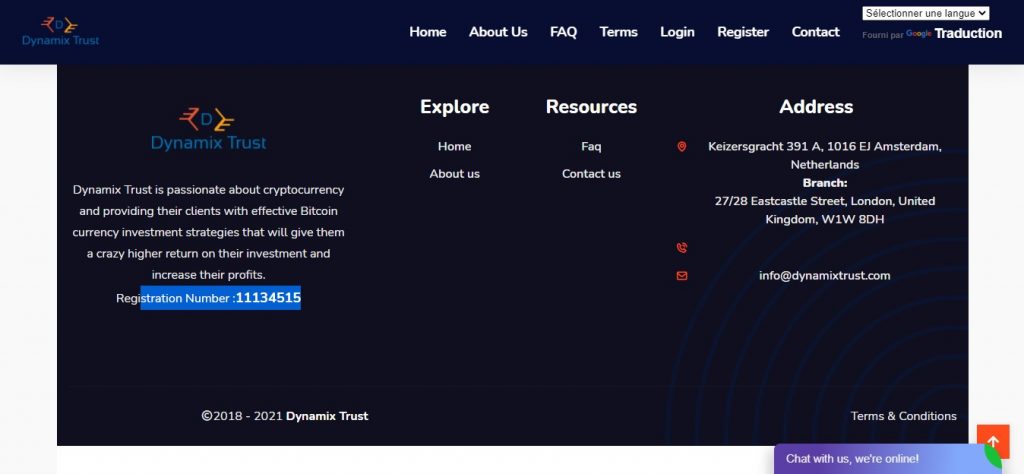
Task: Navigate to Contact in header
Action: tap(815, 32)
